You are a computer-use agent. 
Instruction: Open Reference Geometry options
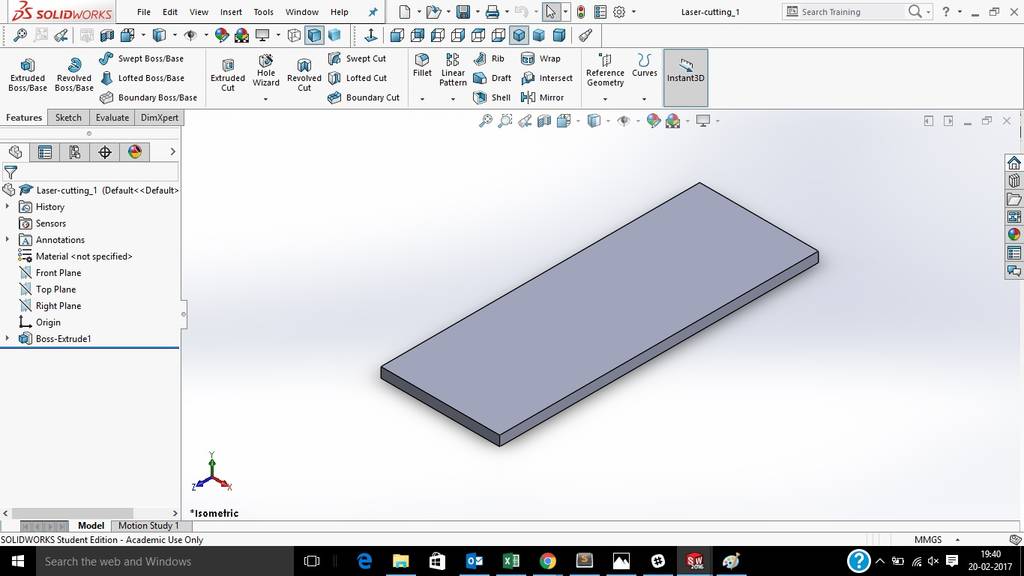click(x=605, y=69)
